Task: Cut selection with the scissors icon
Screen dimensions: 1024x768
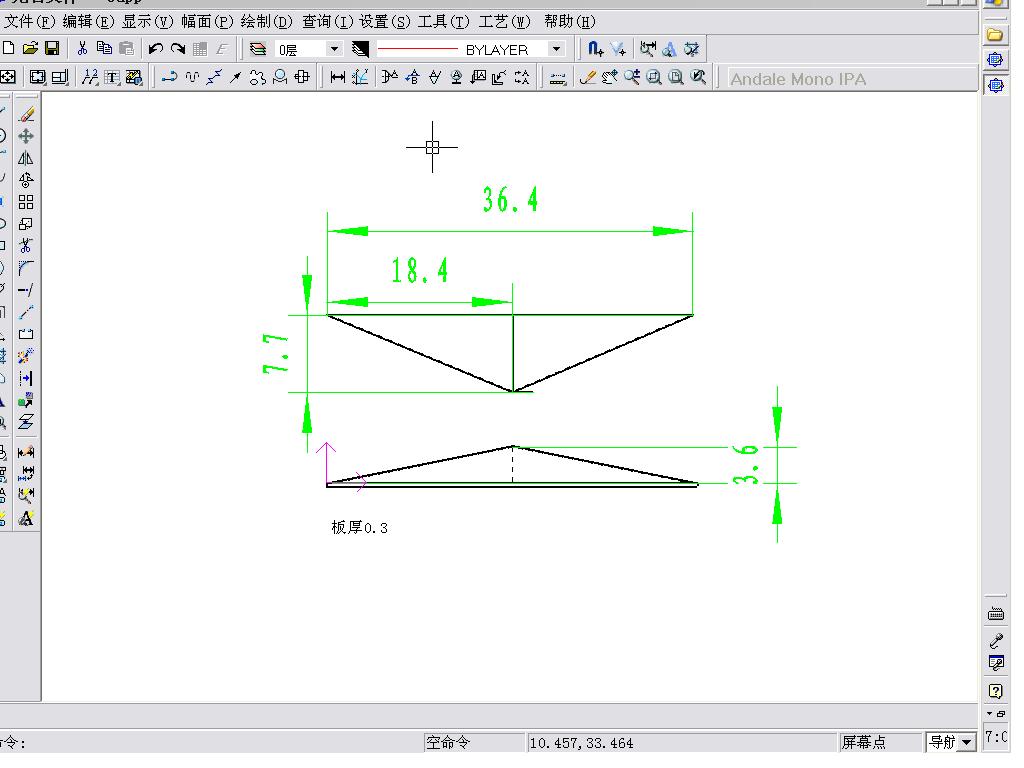Action: pos(82,48)
